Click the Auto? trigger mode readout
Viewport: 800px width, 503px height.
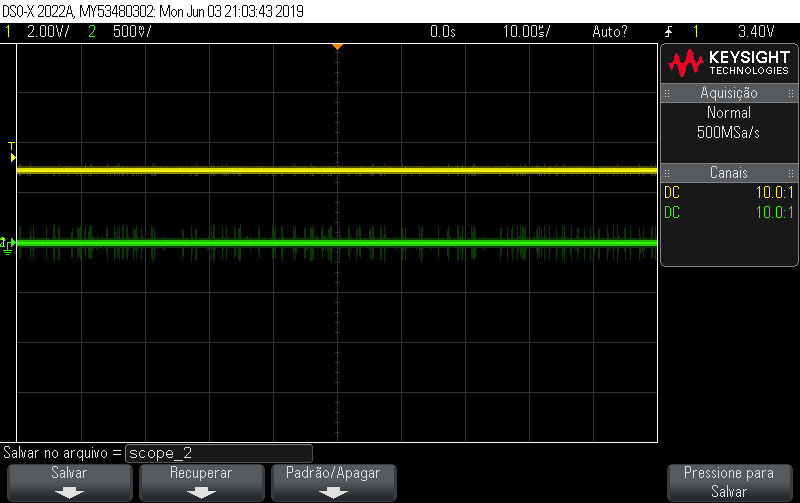[610, 32]
